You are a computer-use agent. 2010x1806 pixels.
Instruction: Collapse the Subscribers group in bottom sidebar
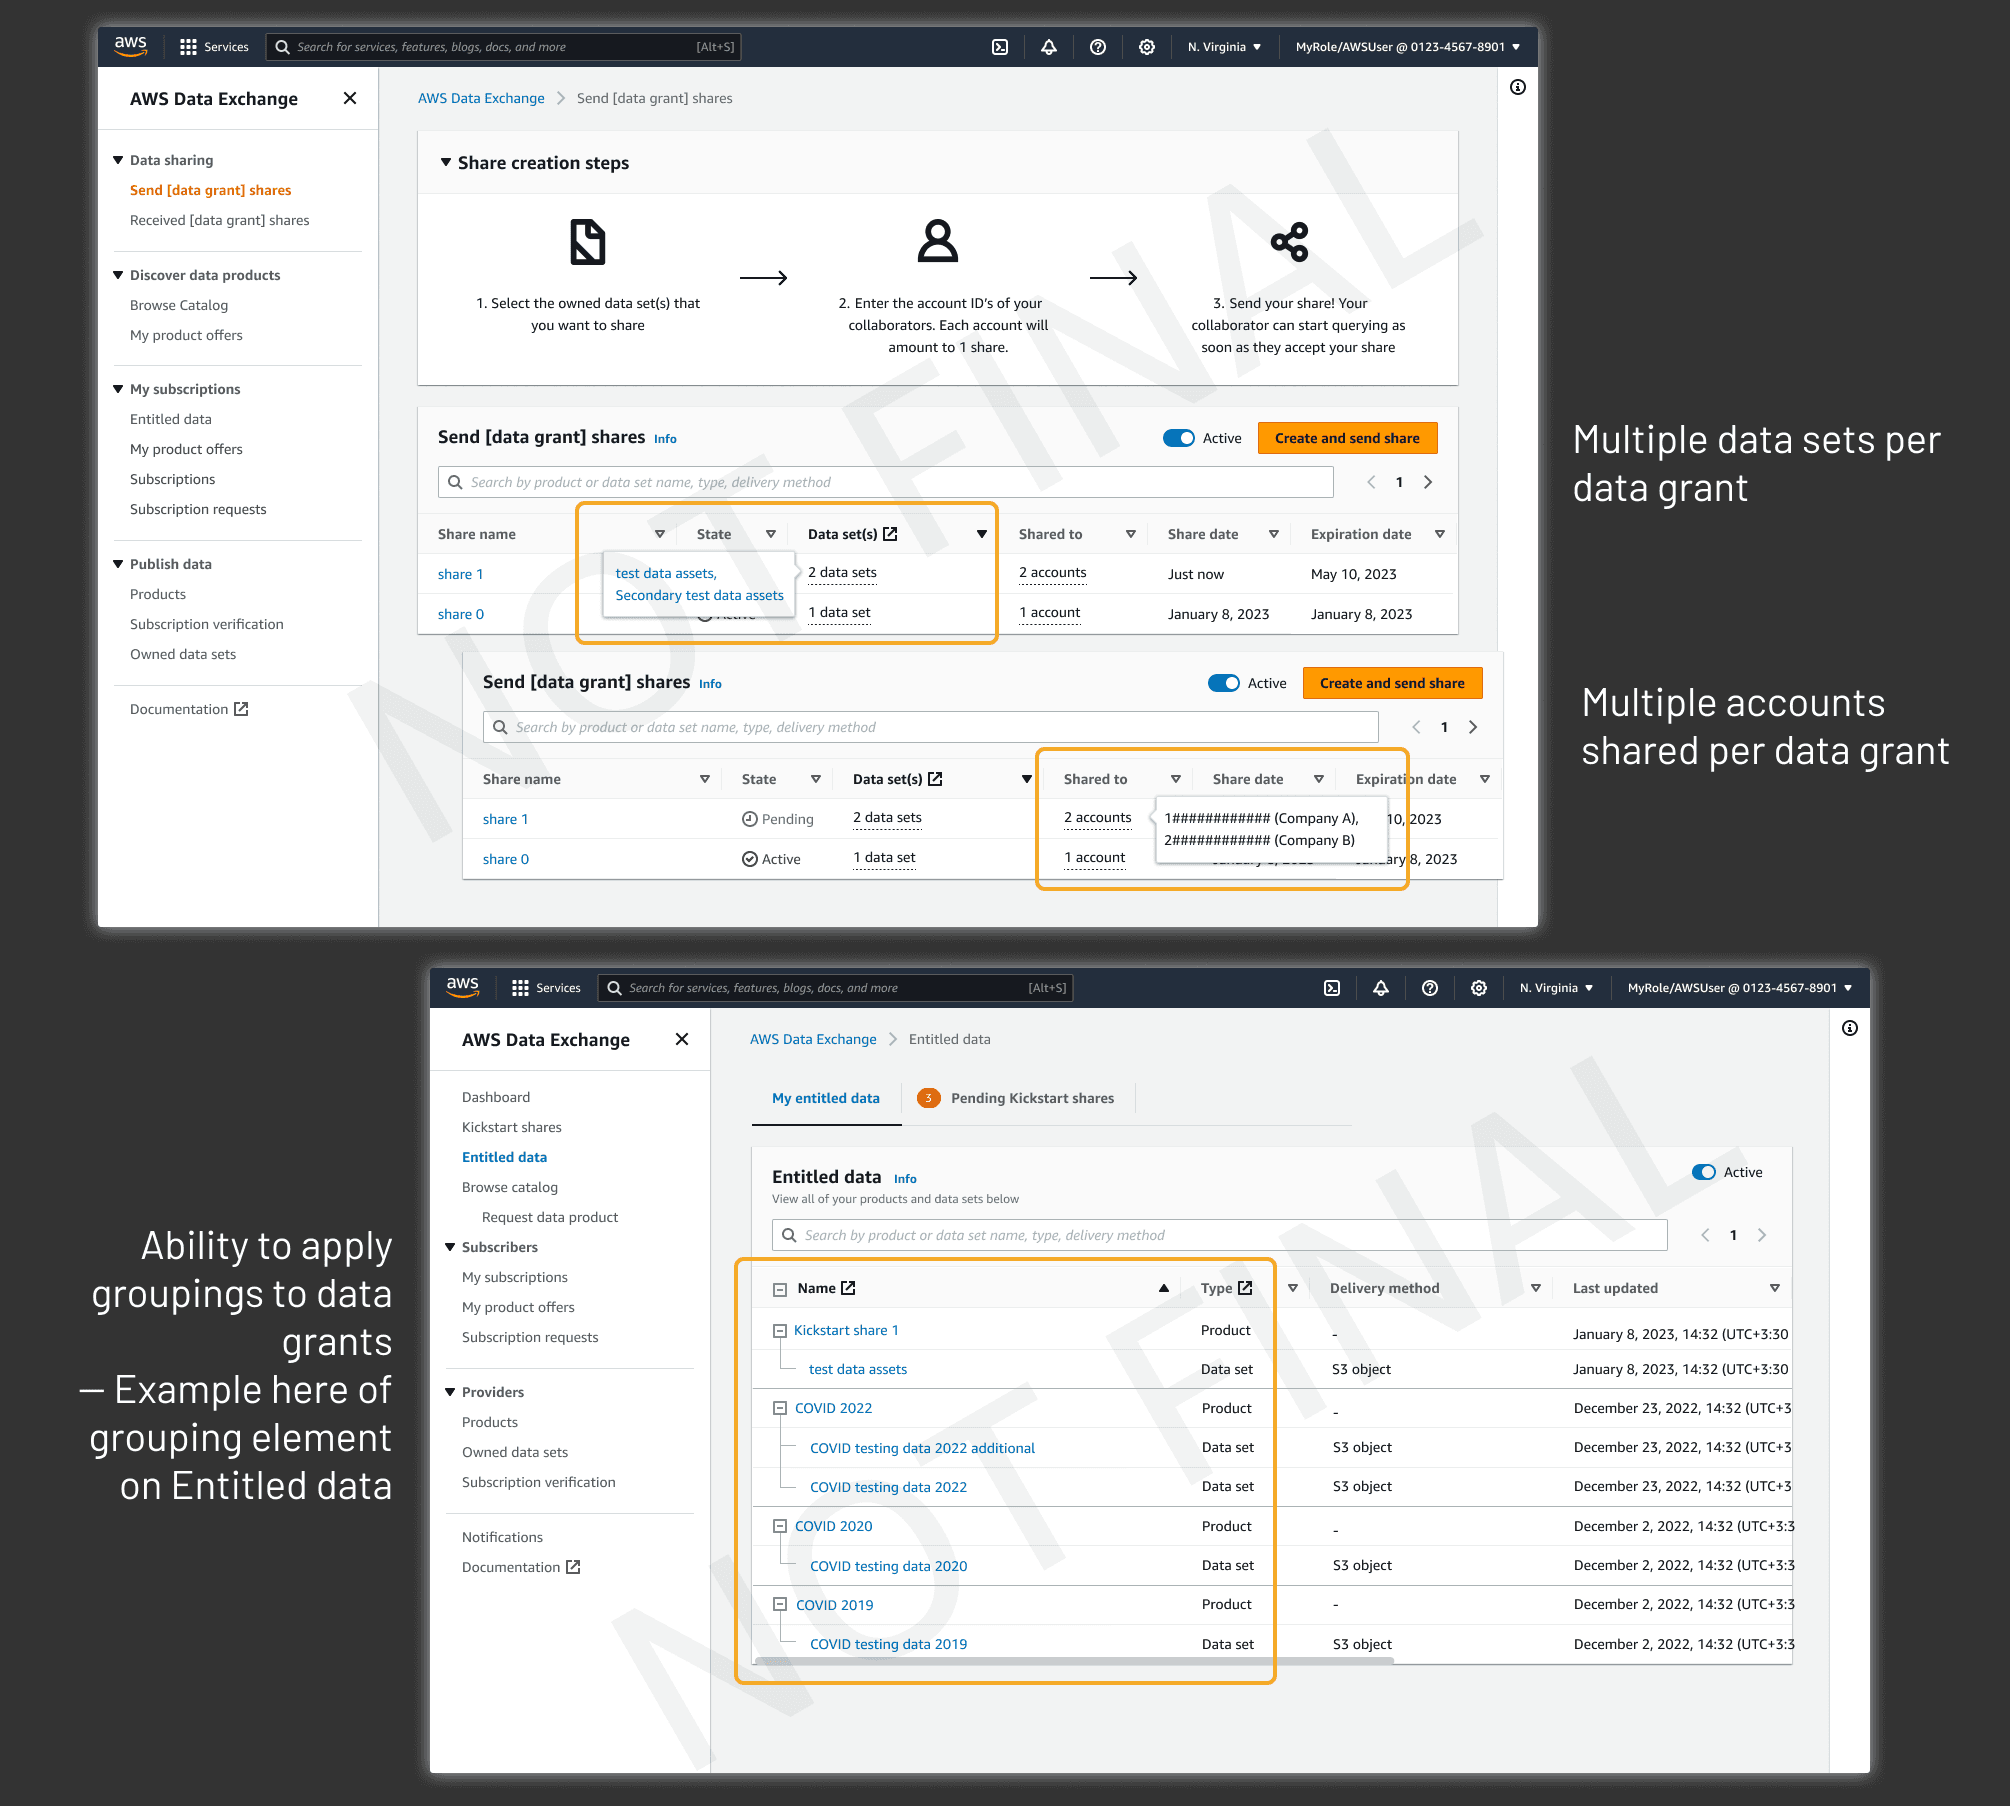pyautogui.click(x=450, y=1247)
